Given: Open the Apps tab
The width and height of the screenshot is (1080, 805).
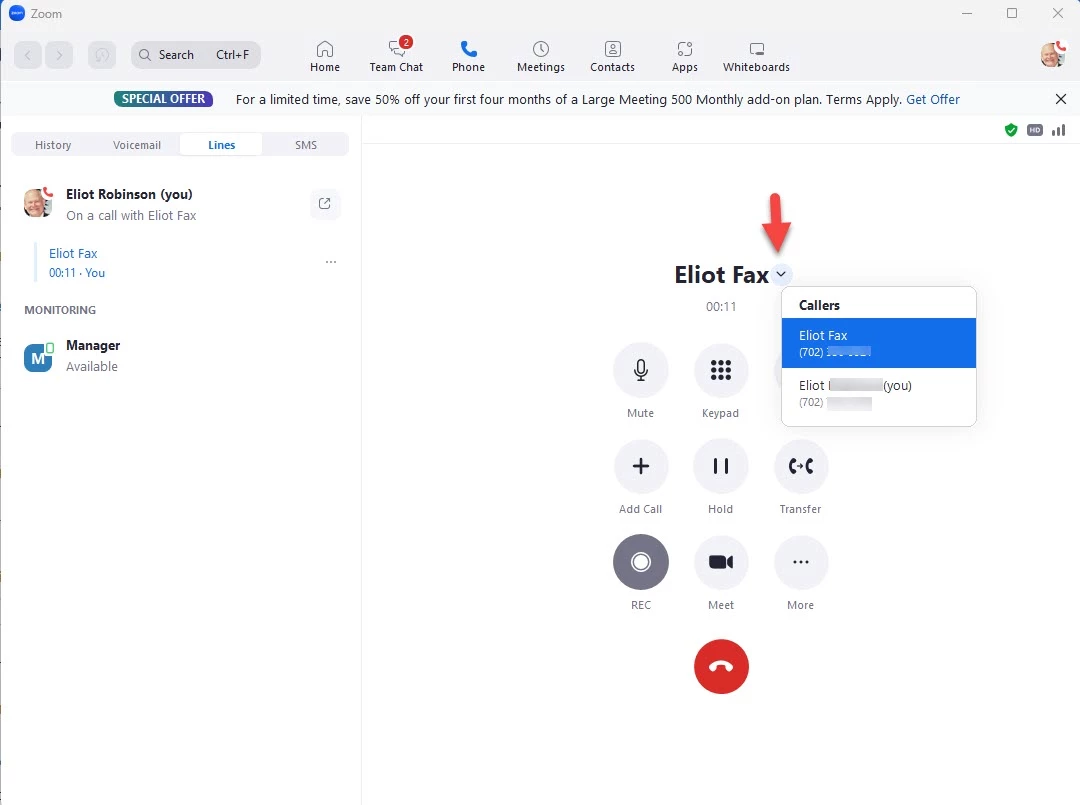Looking at the screenshot, I should (x=685, y=56).
